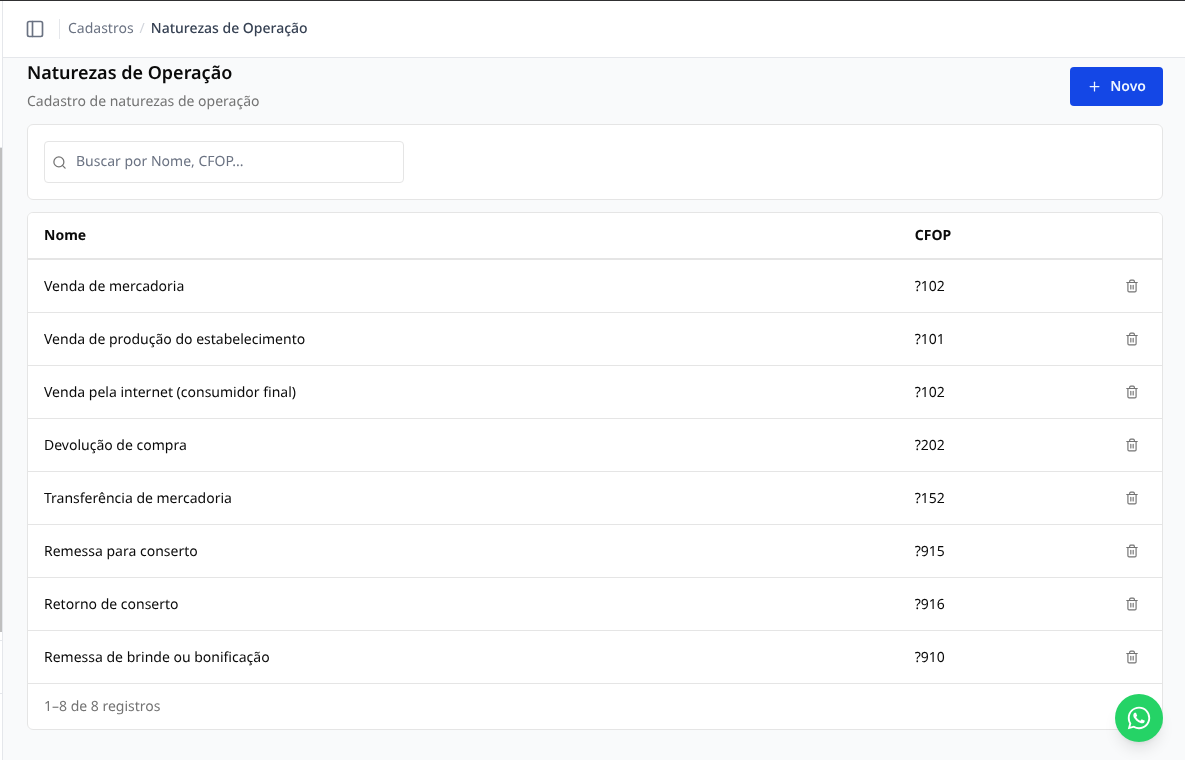This screenshot has width=1185, height=760.
Task: Delete the Venda de mercadoria row
Action: click(1131, 286)
